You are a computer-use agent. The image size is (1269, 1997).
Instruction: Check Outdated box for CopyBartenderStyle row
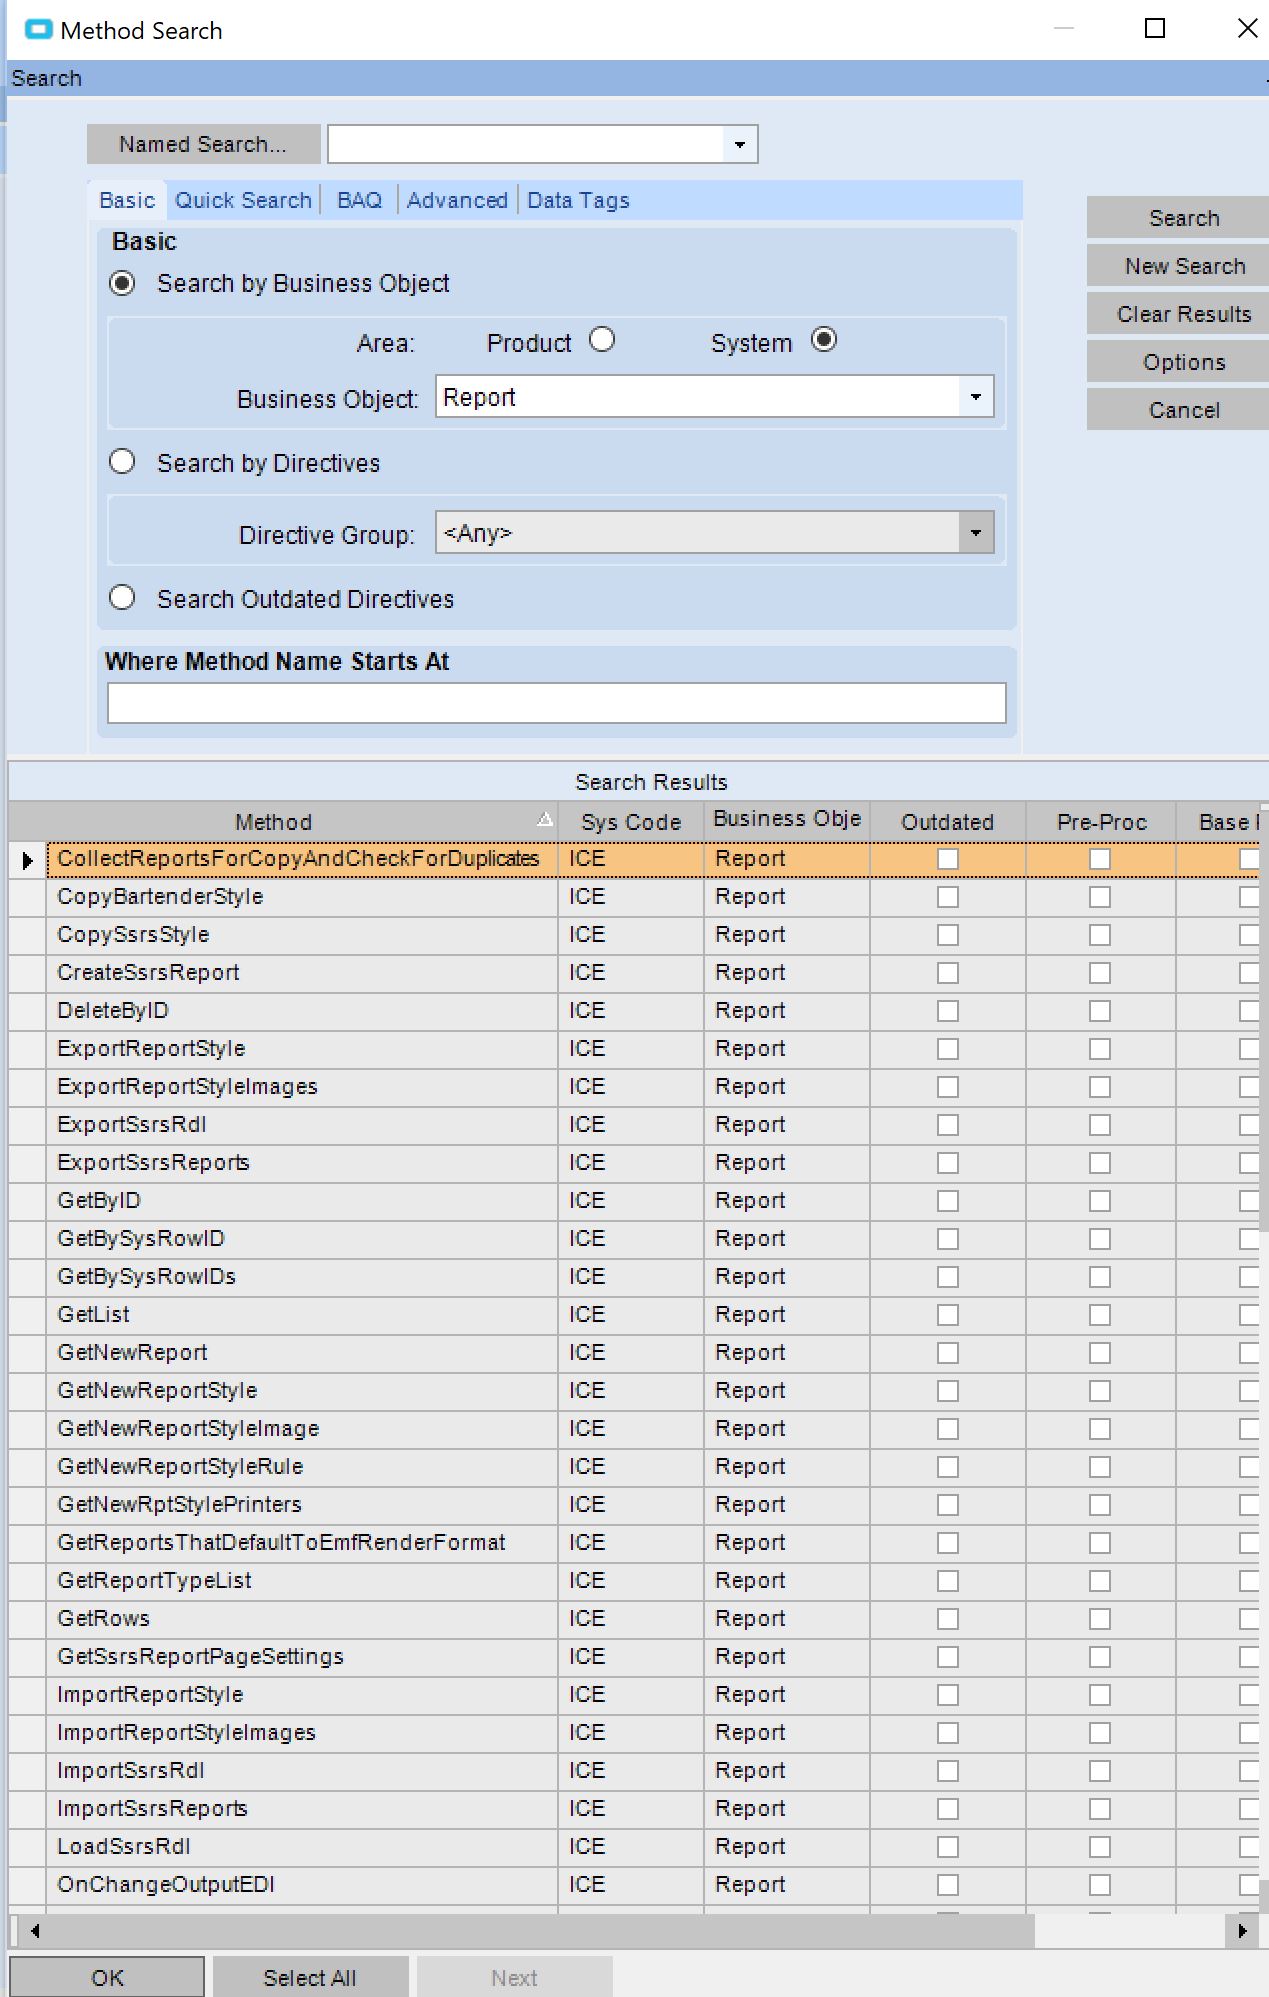coord(948,897)
